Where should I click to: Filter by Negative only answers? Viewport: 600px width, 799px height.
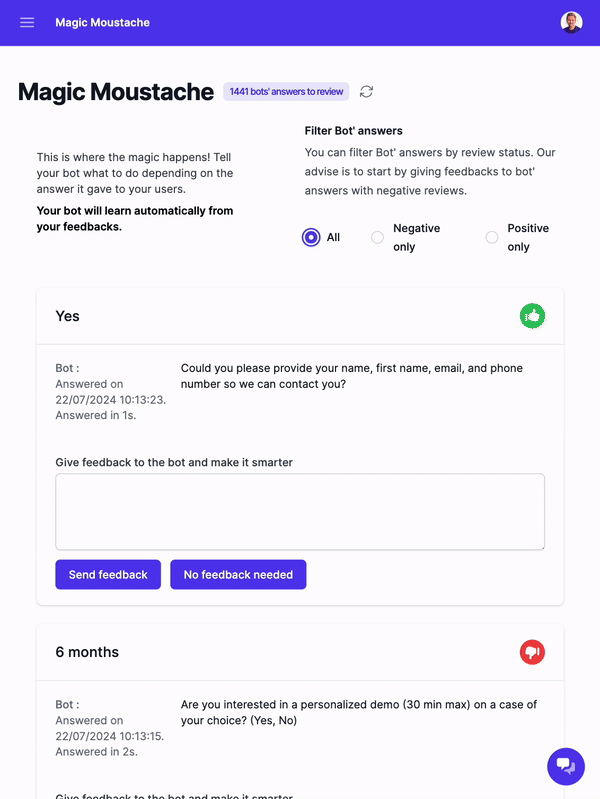click(x=377, y=237)
